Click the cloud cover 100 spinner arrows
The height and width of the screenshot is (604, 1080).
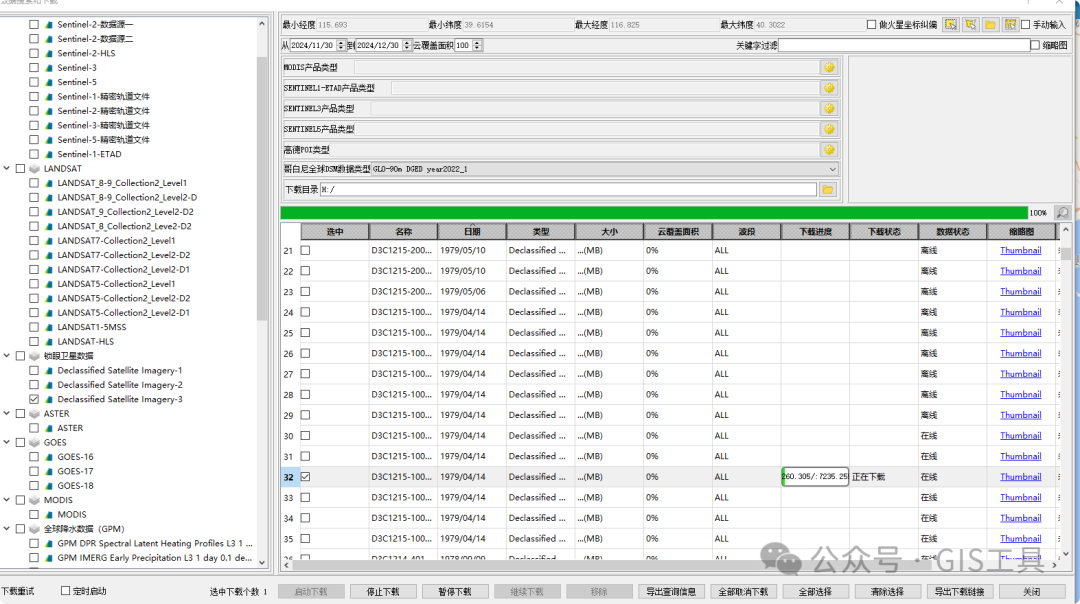477,45
